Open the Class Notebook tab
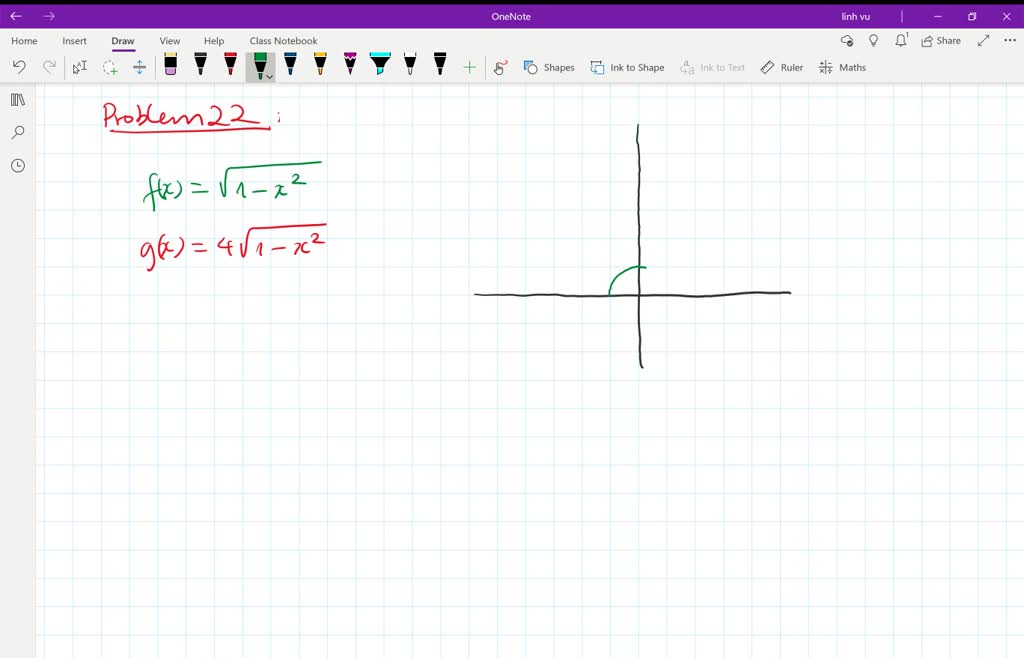Viewport: 1024px width, 658px height. (x=283, y=40)
